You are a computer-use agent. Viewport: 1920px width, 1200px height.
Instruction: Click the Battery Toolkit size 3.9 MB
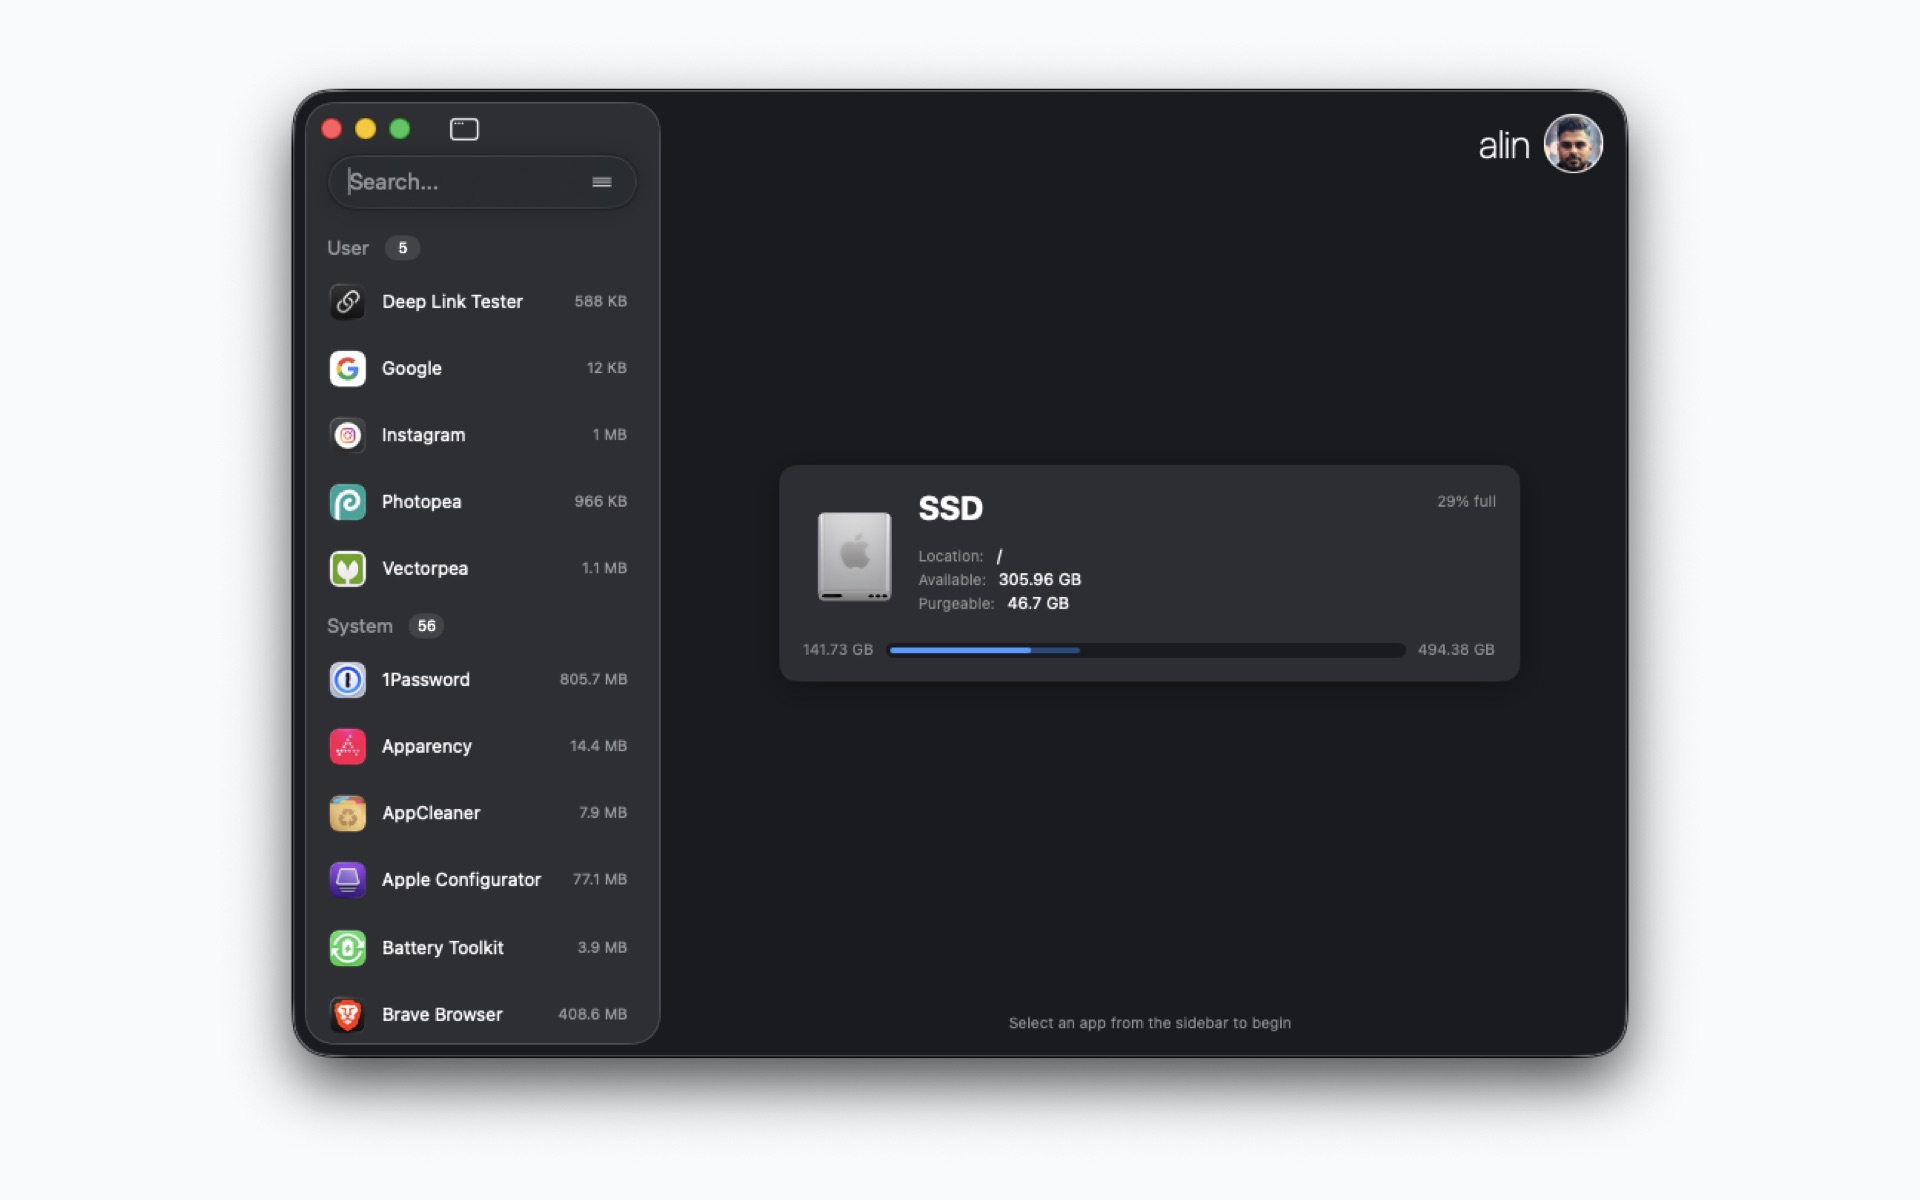(602, 947)
